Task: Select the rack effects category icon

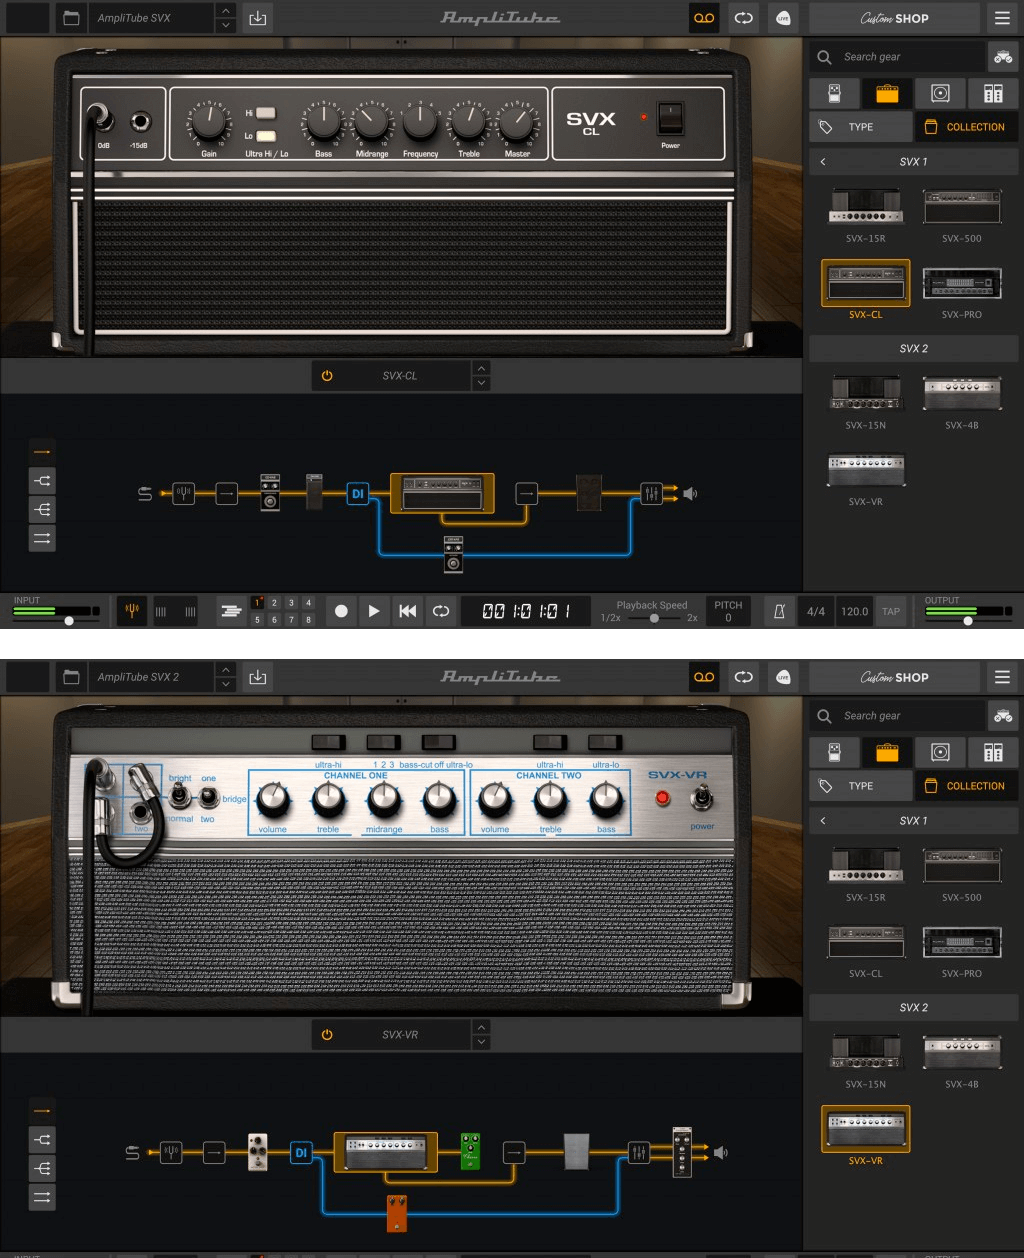Action: [993, 93]
